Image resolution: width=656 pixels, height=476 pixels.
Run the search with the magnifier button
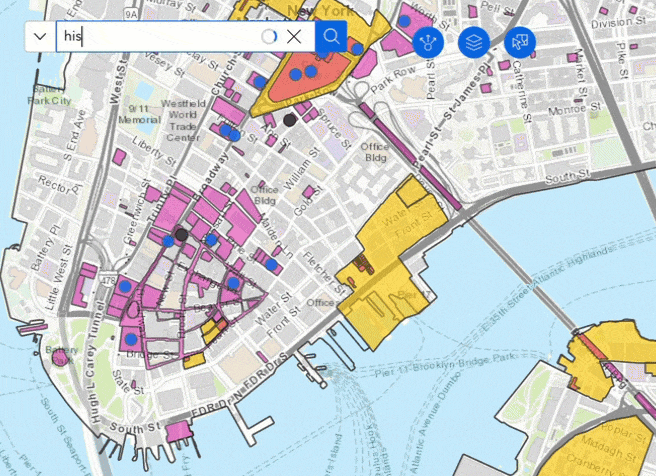pyautogui.click(x=331, y=36)
